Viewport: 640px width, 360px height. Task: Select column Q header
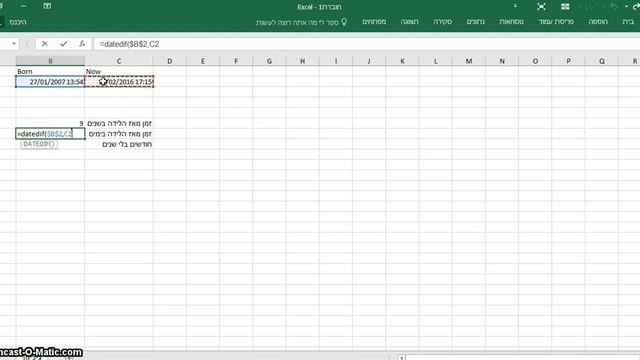tap(602, 61)
